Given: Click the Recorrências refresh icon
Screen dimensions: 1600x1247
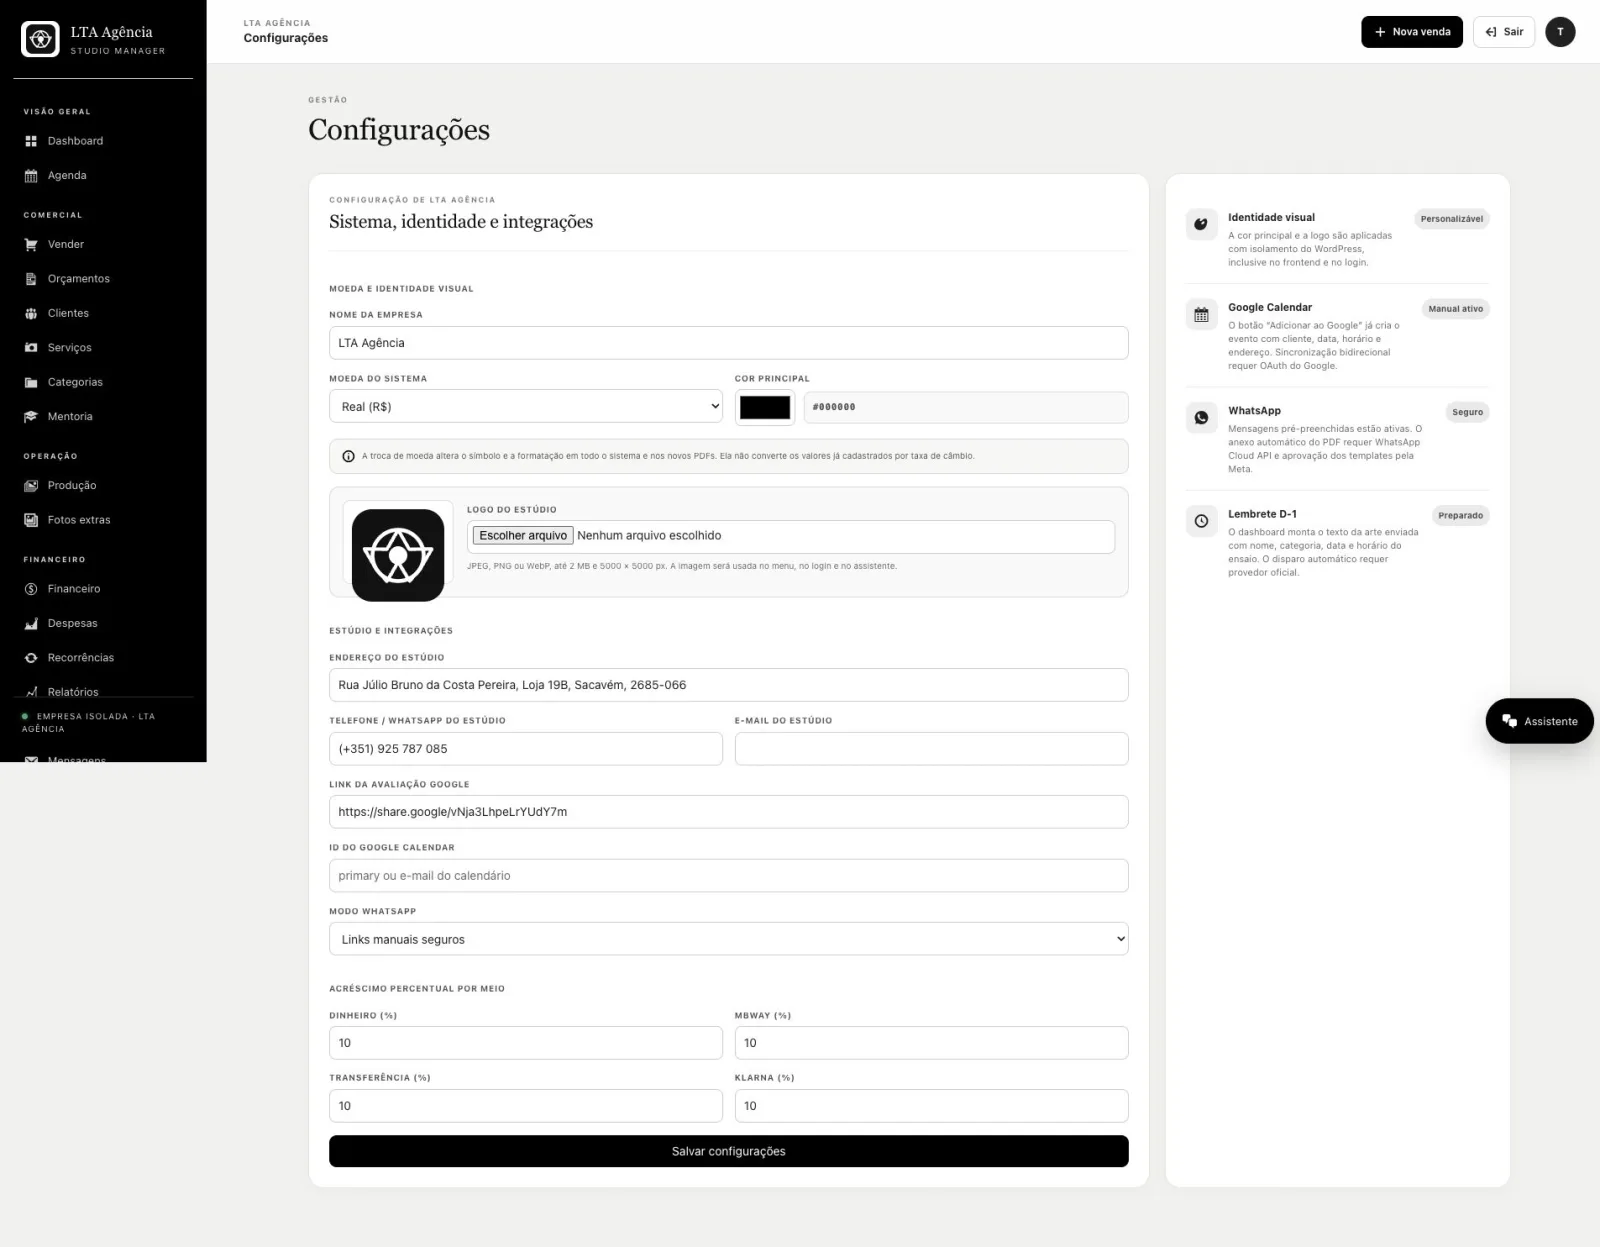Looking at the screenshot, I should coord(31,658).
